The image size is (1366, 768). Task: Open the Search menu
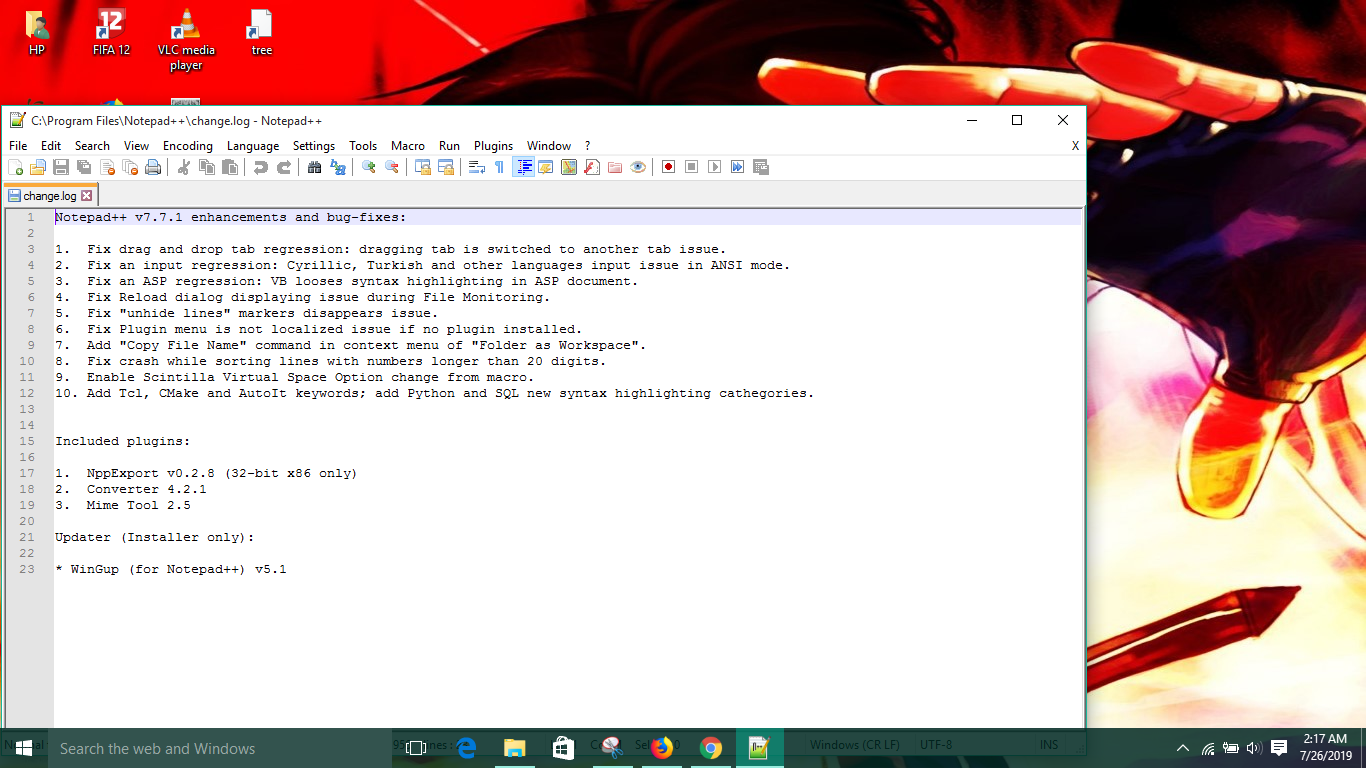tap(92, 146)
